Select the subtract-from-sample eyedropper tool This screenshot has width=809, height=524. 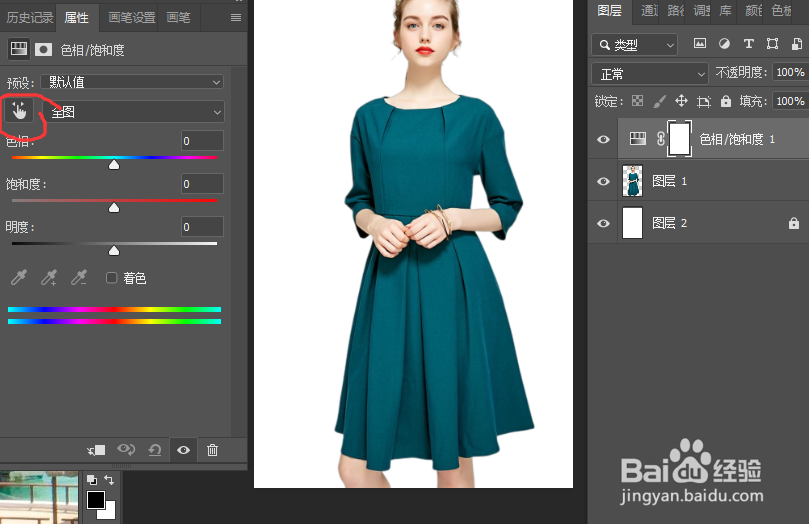click(x=79, y=277)
